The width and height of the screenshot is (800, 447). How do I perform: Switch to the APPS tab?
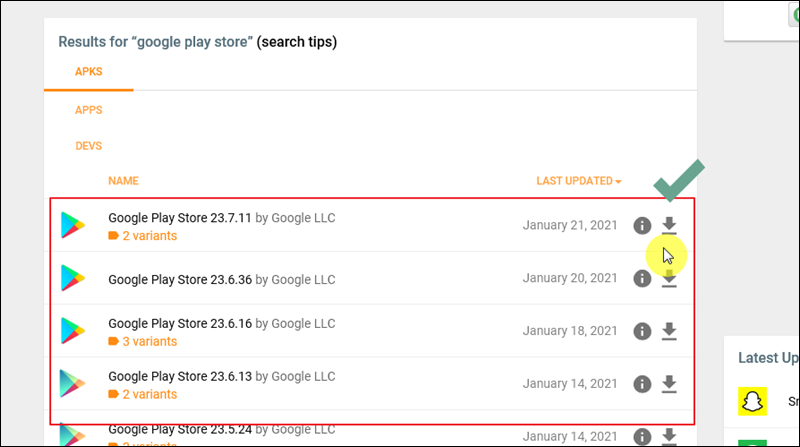89,110
